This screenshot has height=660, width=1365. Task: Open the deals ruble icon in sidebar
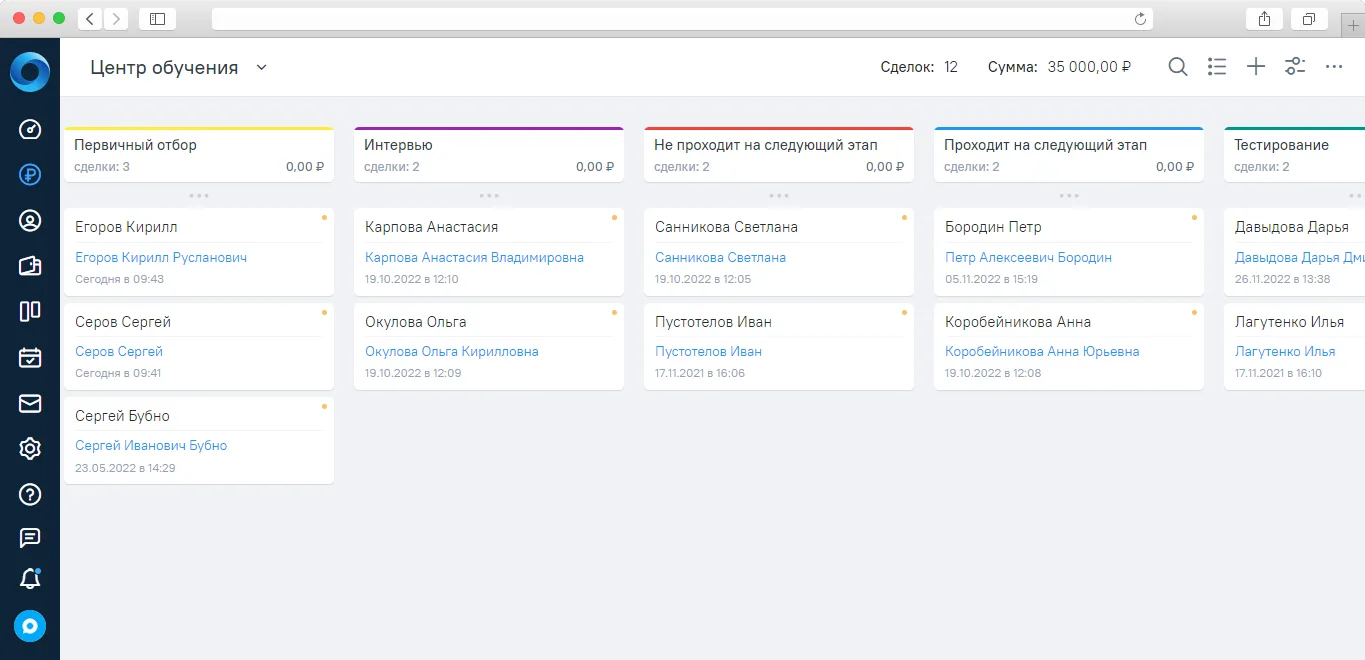pos(30,175)
